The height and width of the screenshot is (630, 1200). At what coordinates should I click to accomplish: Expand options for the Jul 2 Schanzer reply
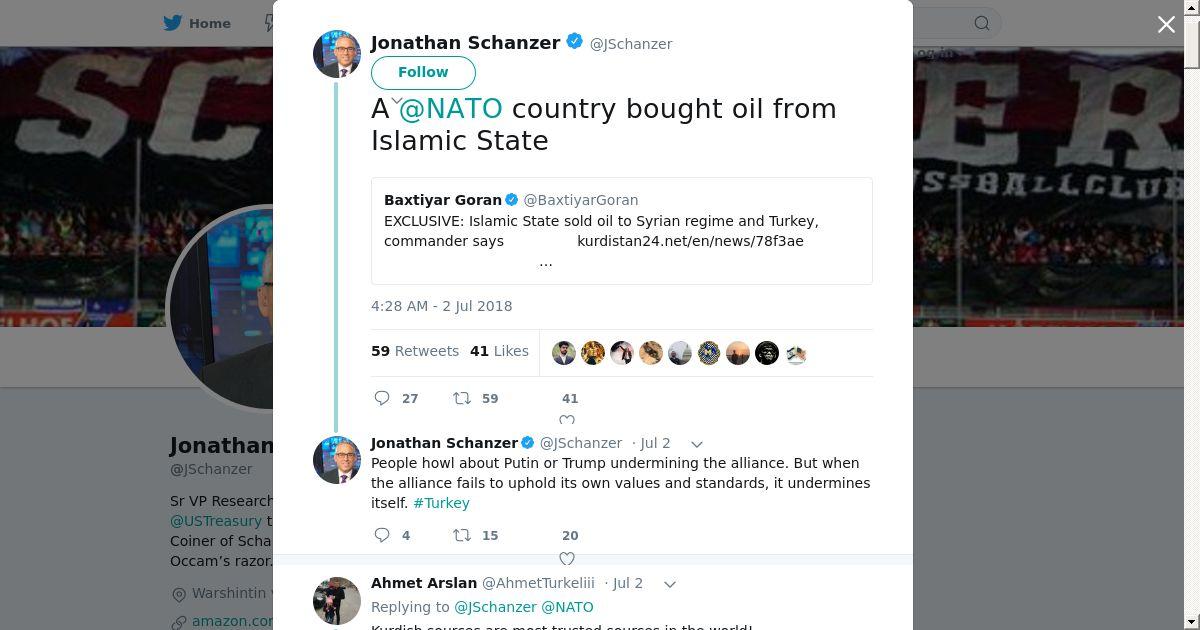697,443
